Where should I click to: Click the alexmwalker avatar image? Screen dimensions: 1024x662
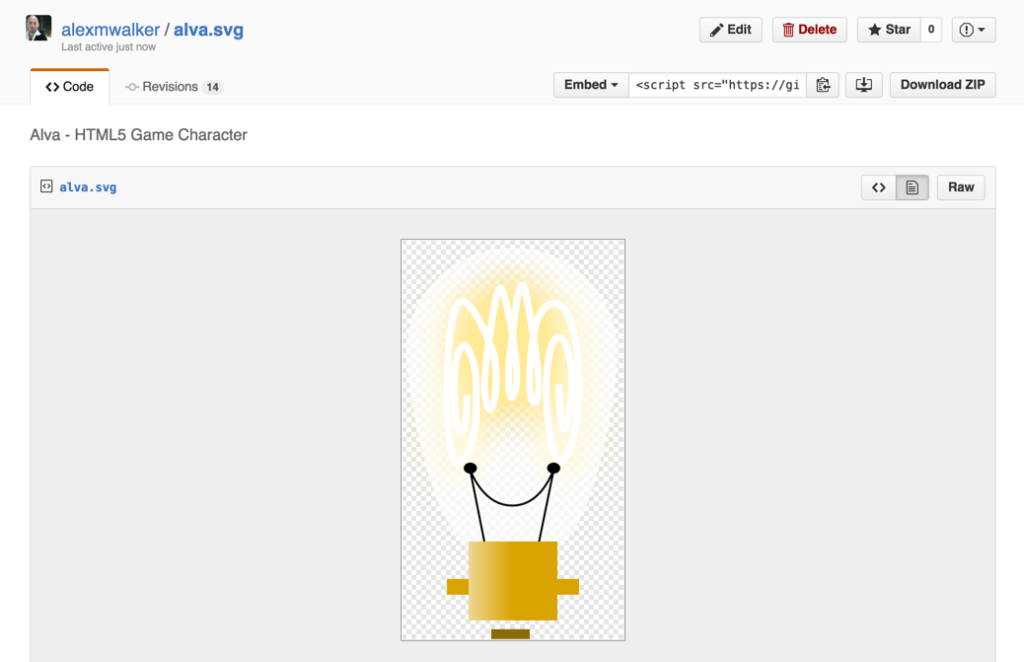tap(39, 29)
